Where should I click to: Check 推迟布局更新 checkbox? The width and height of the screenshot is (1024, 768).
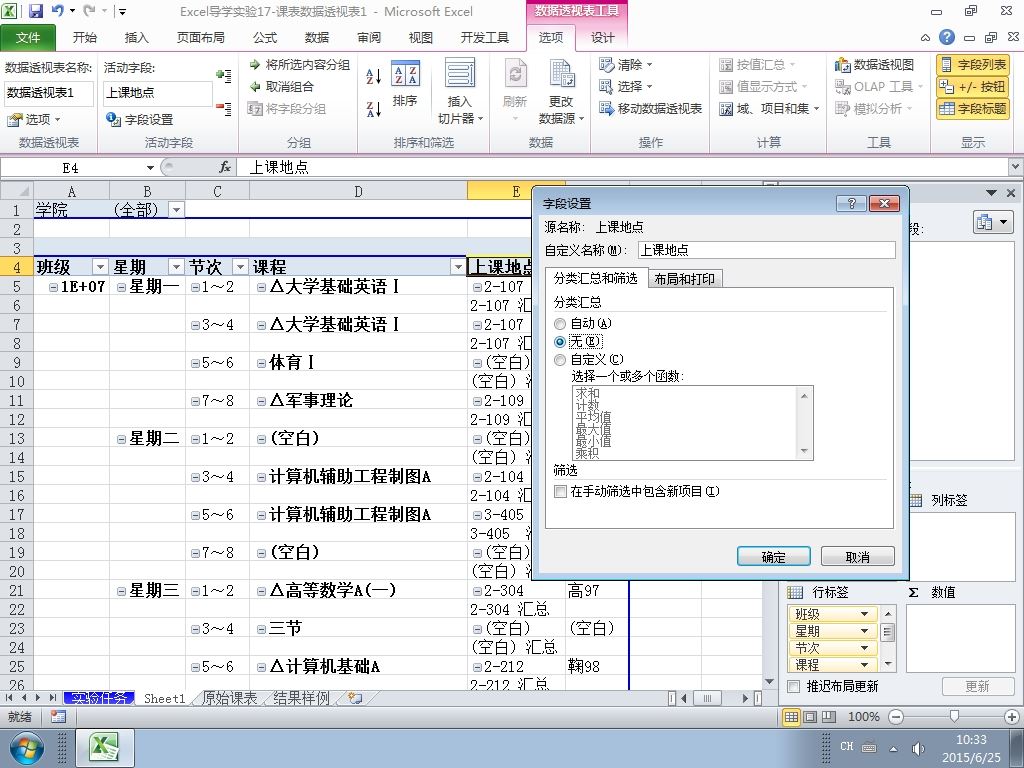coord(793,686)
